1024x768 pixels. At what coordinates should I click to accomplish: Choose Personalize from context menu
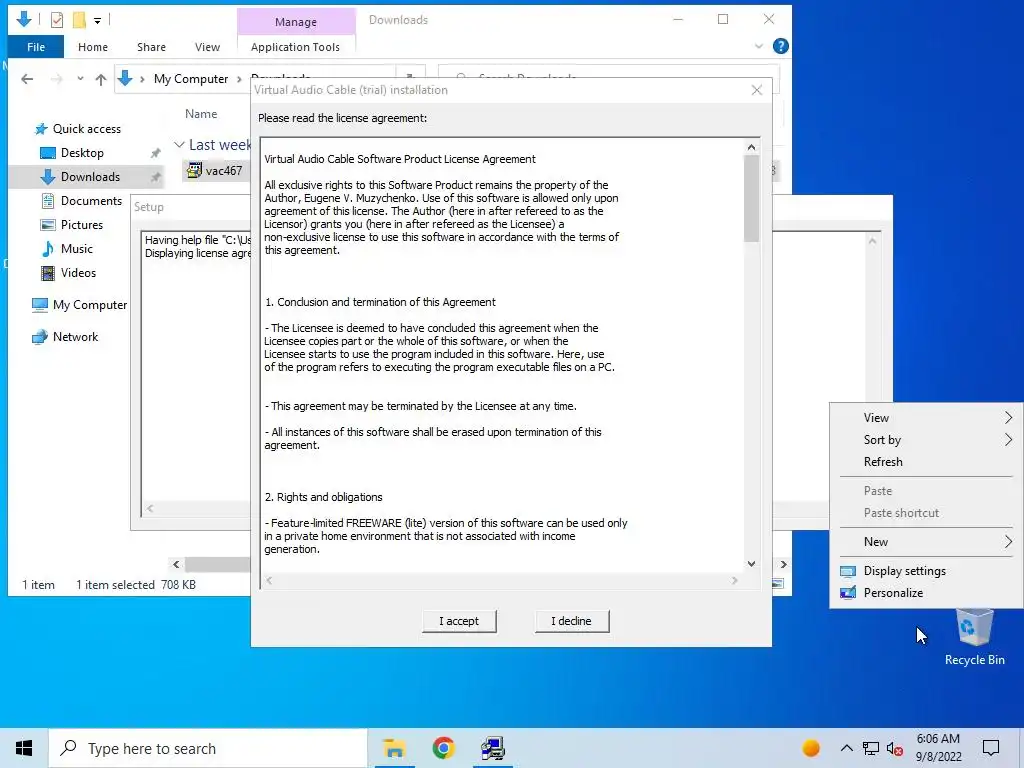coord(926,593)
